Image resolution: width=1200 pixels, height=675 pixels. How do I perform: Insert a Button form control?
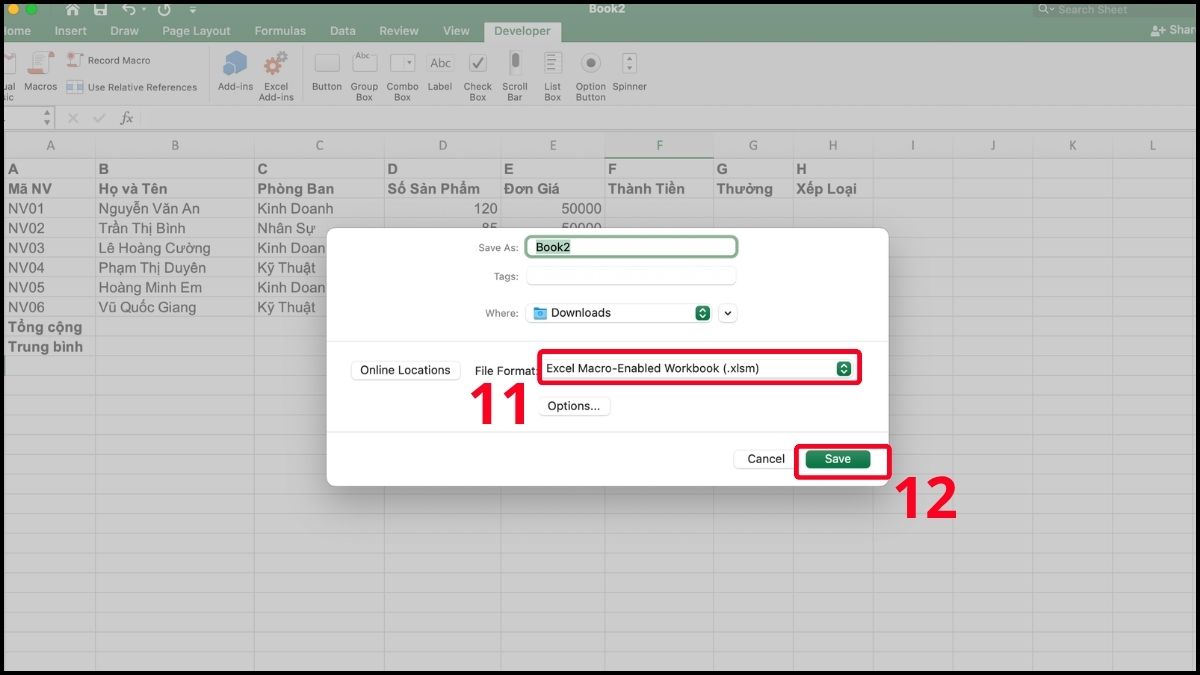coord(327,73)
